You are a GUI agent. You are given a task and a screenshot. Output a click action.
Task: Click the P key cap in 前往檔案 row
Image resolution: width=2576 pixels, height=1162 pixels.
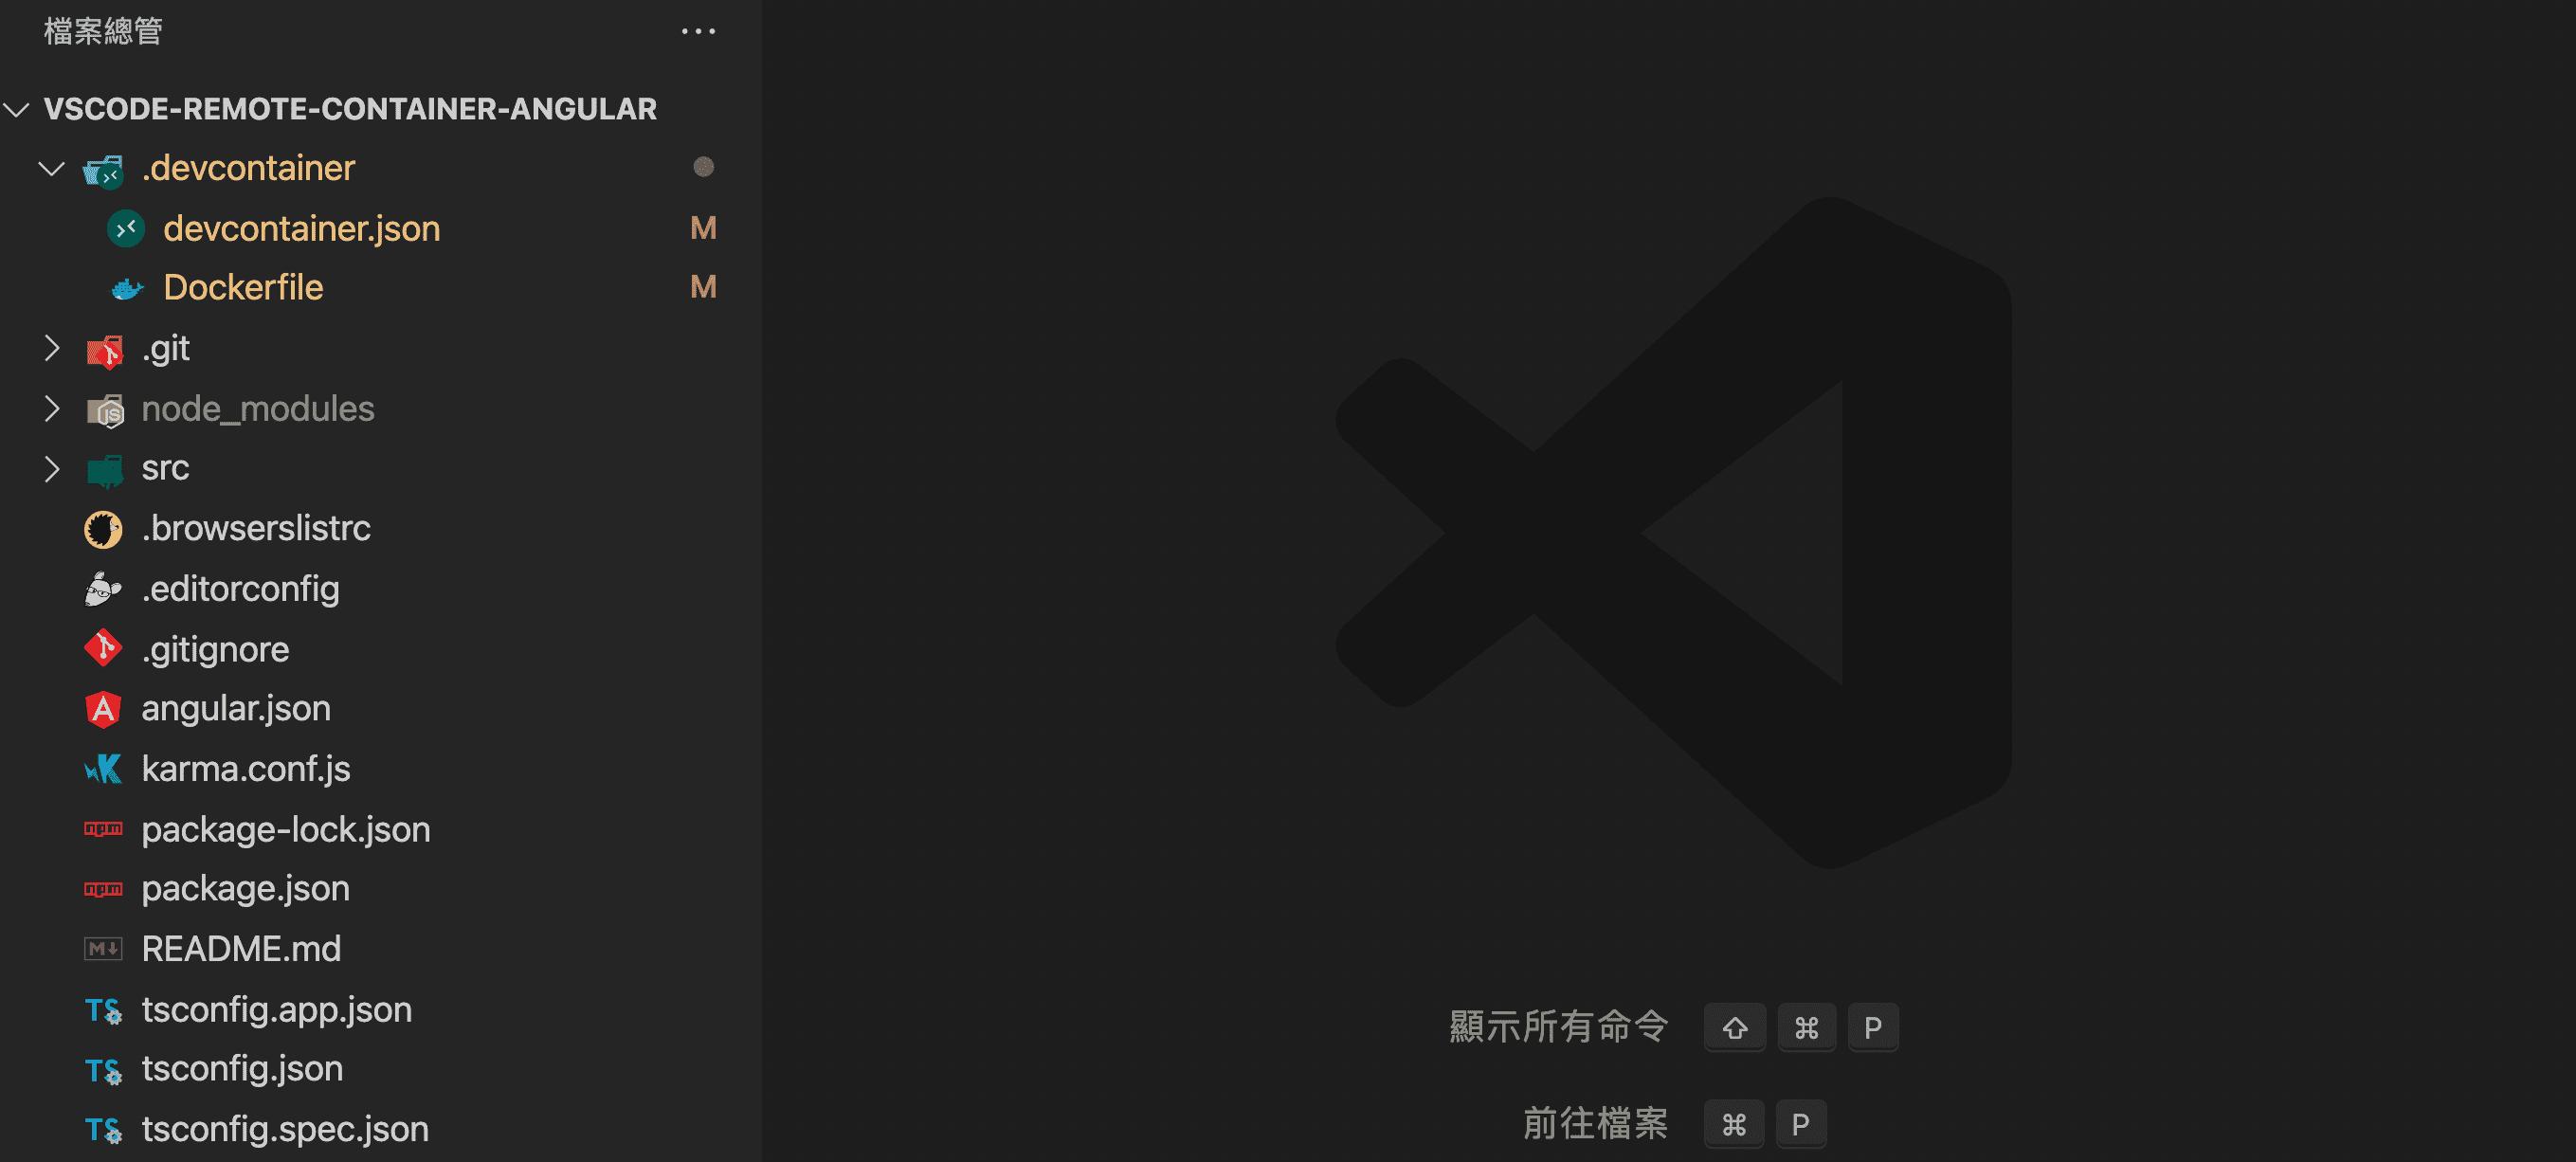(1800, 1125)
